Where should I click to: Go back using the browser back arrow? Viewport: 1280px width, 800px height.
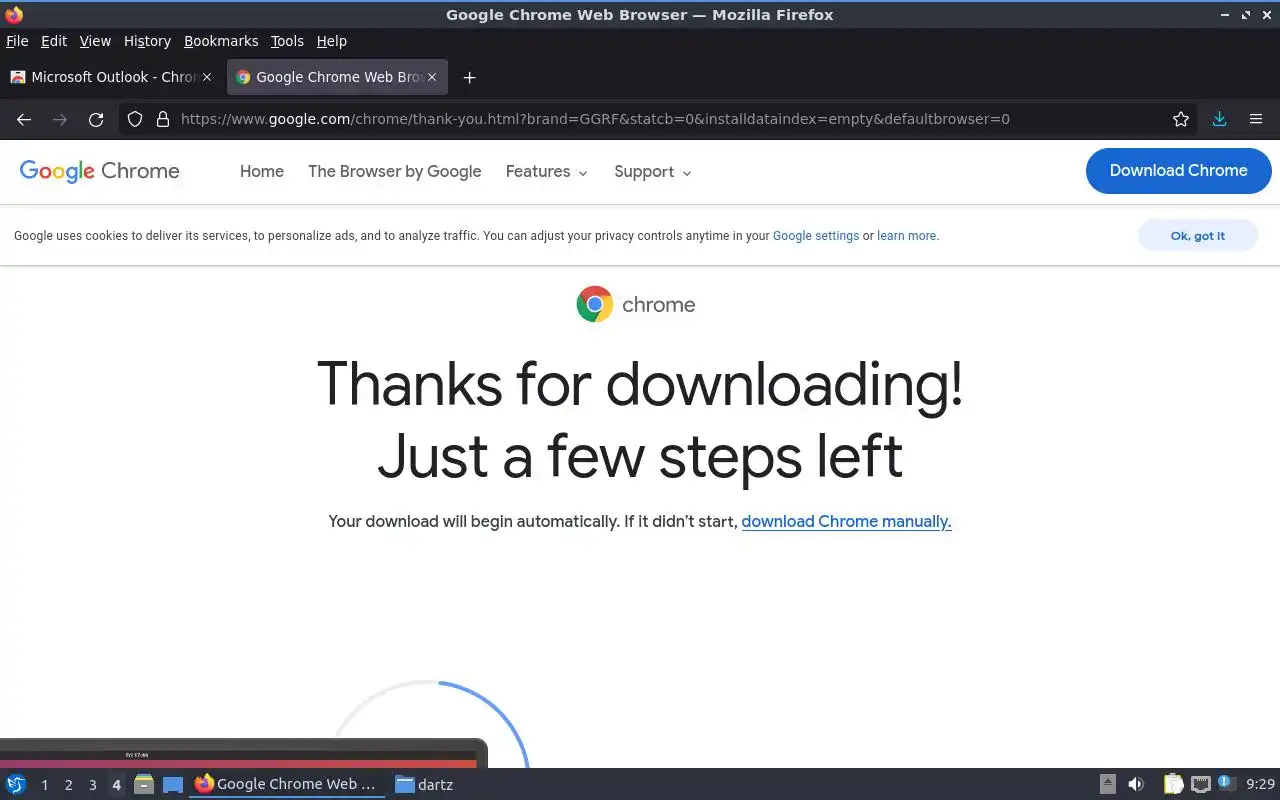pos(24,119)
